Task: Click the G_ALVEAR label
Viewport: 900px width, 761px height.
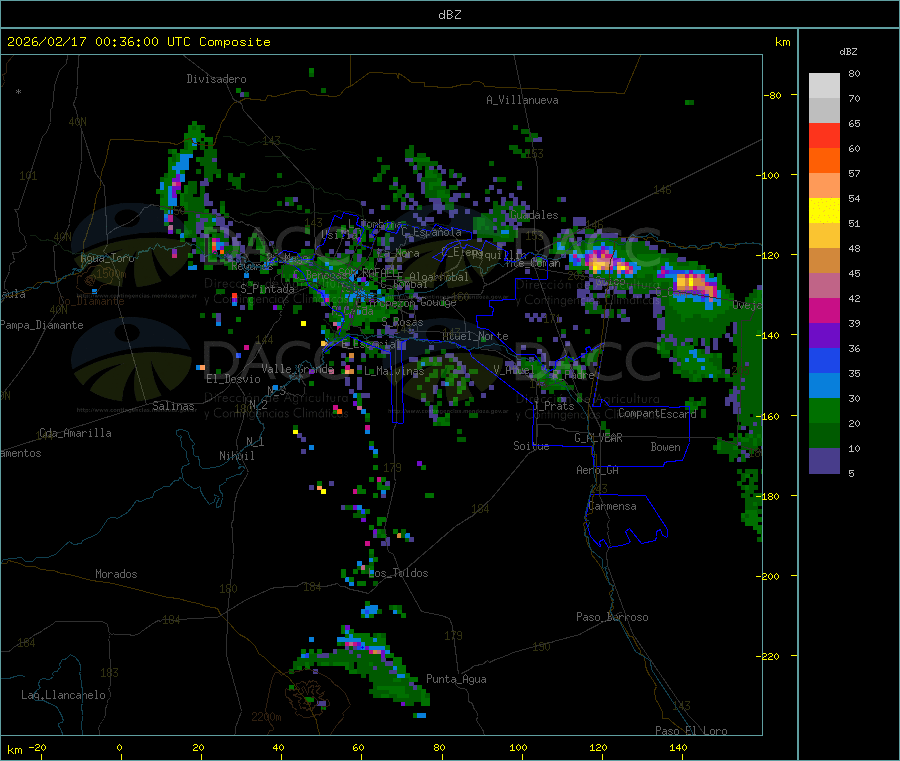Action: [598, 438]
